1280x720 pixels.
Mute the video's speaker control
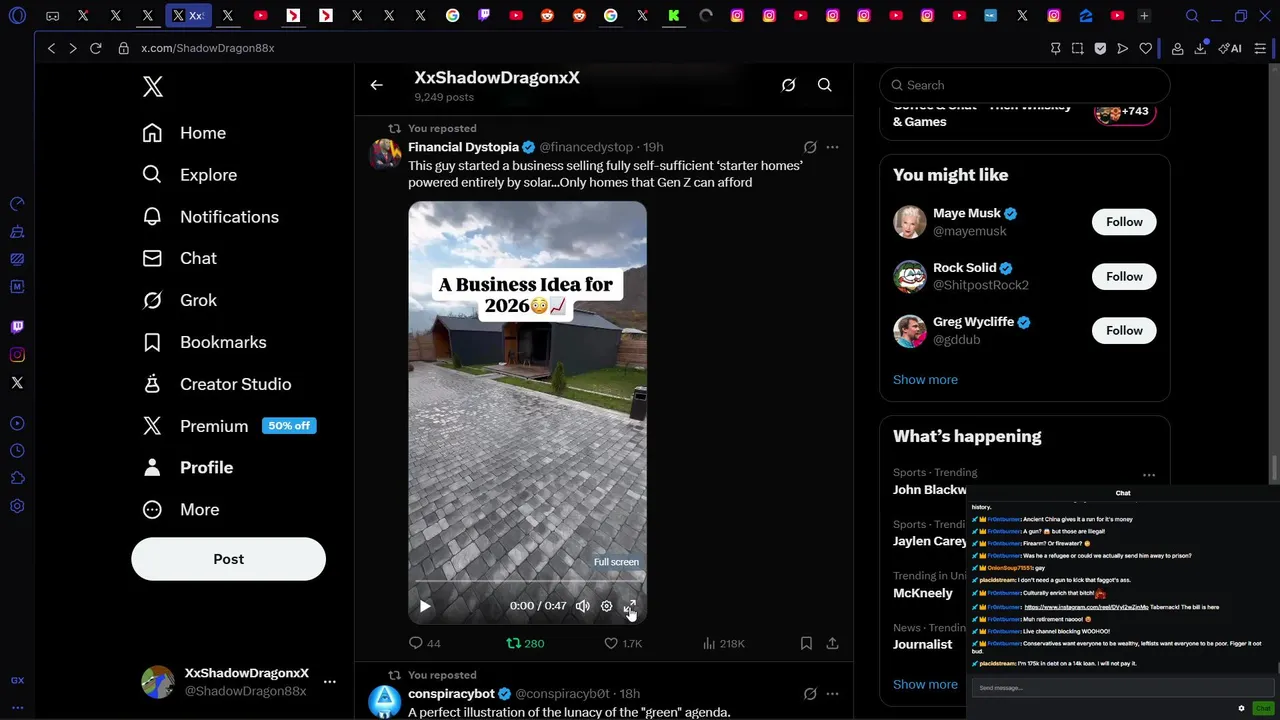[x=582, y=606]
